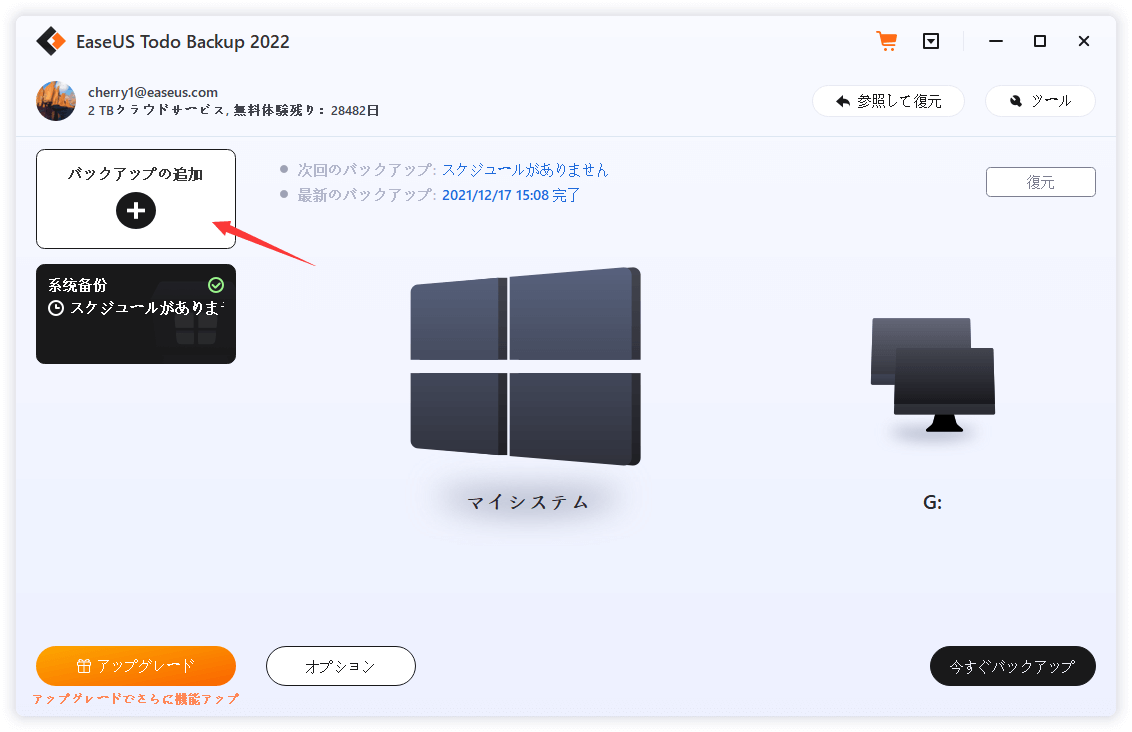Image resolution: width=1132 pixels, height=732 pixels.
Task: Open 参照して復元 browse to recover
Action: coord(888,101)
